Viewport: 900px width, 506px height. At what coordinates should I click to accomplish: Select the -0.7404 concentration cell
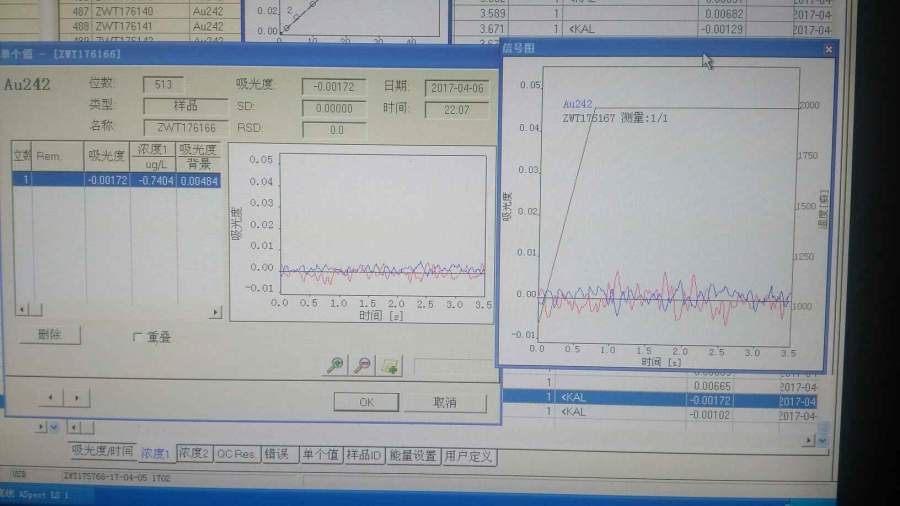[x=153, y=180]
